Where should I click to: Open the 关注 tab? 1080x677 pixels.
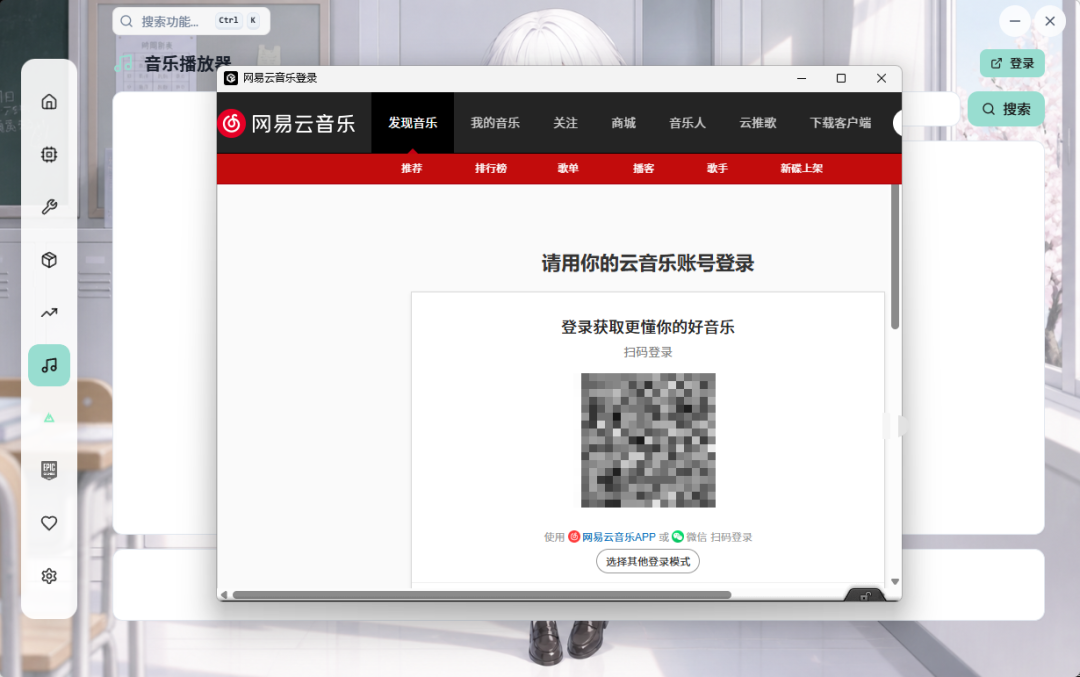[x=565, y=123]
